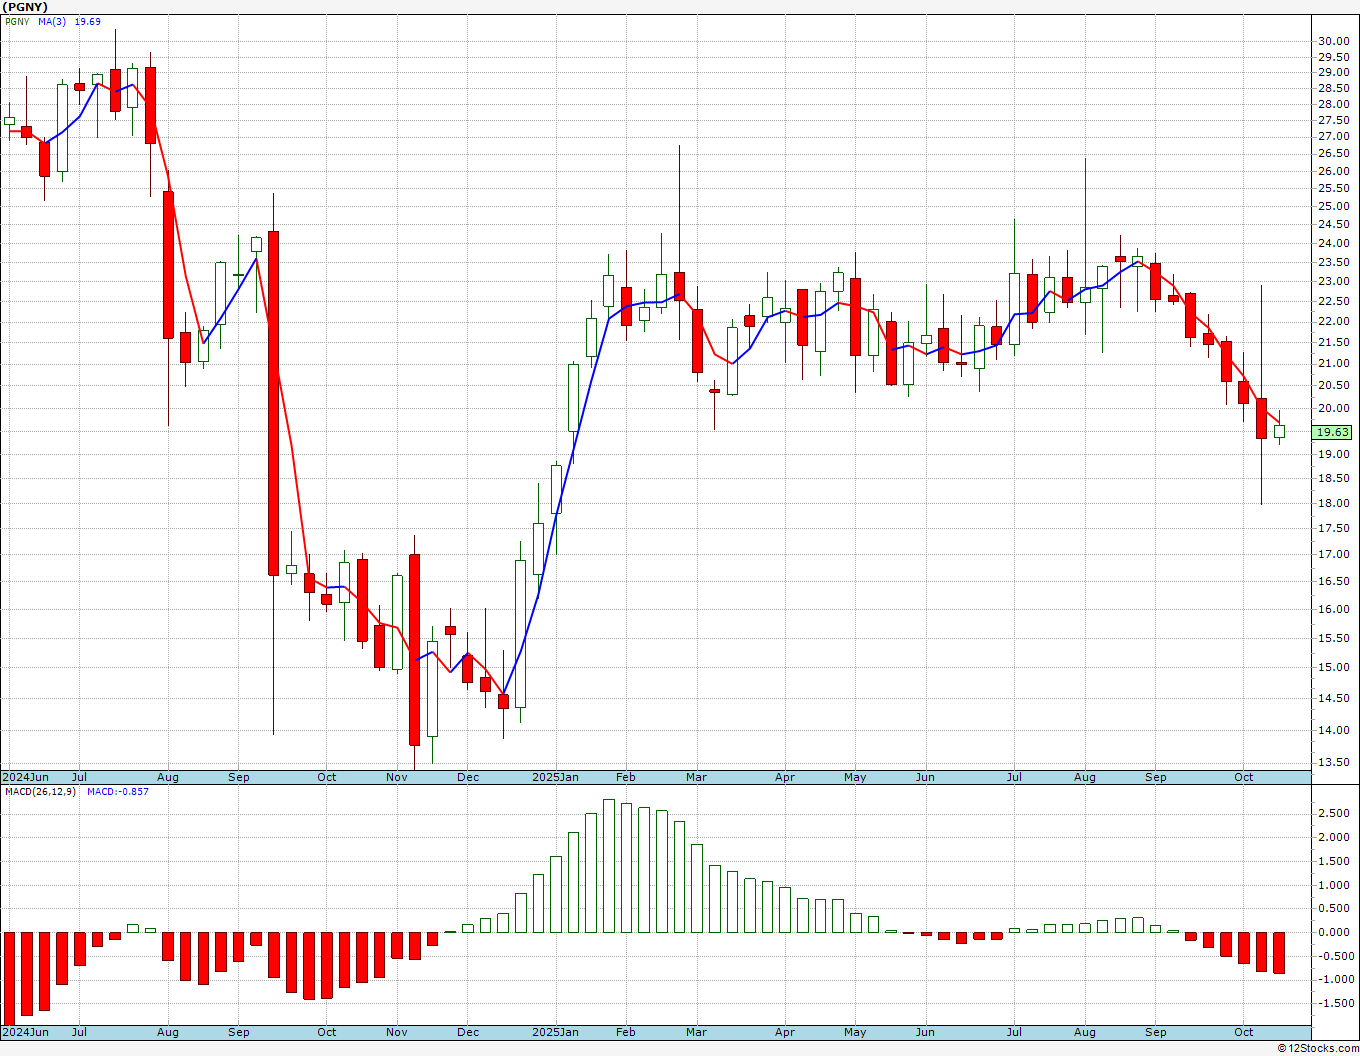Select Mar on the MACD panel date axis
The width and height of the screenshot is (1360, 1056).
click(696, 1032)
